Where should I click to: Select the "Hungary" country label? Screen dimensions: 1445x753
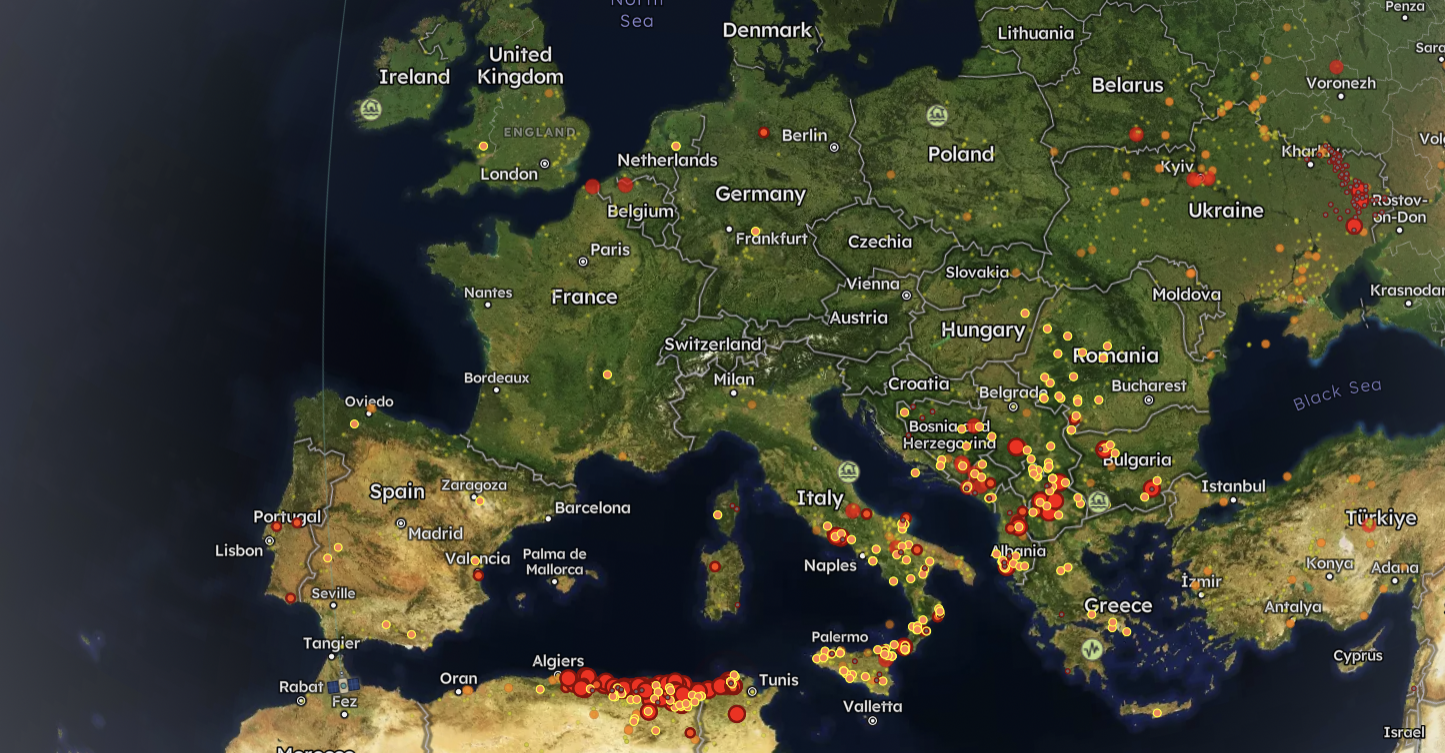983,330
